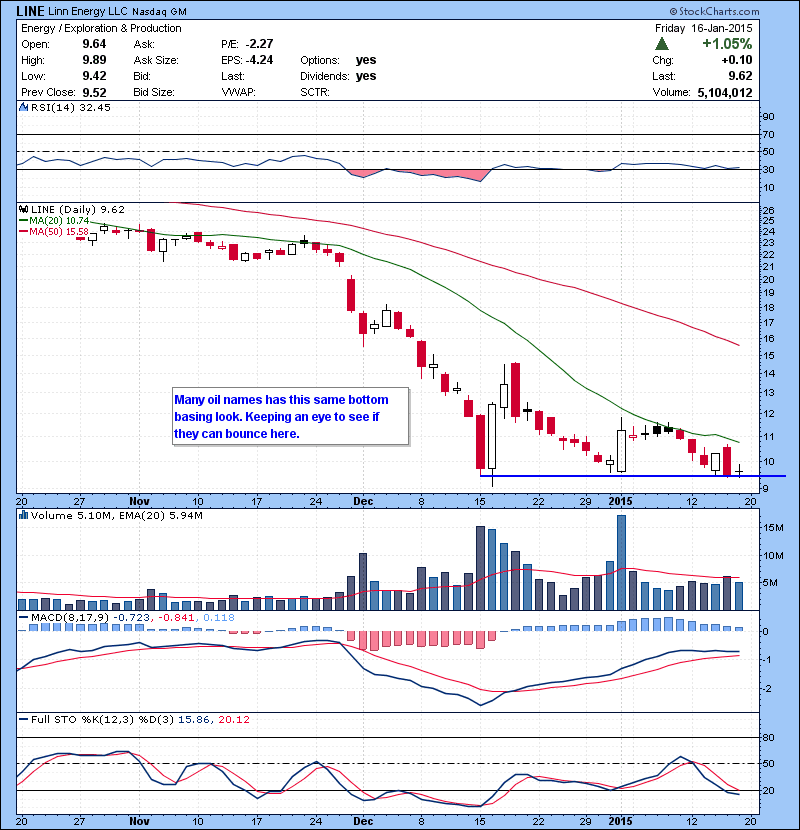Click the date Friday 16-Jan-2015
The width and height of the screenshot is (800, 830).
tap(704, 28)
